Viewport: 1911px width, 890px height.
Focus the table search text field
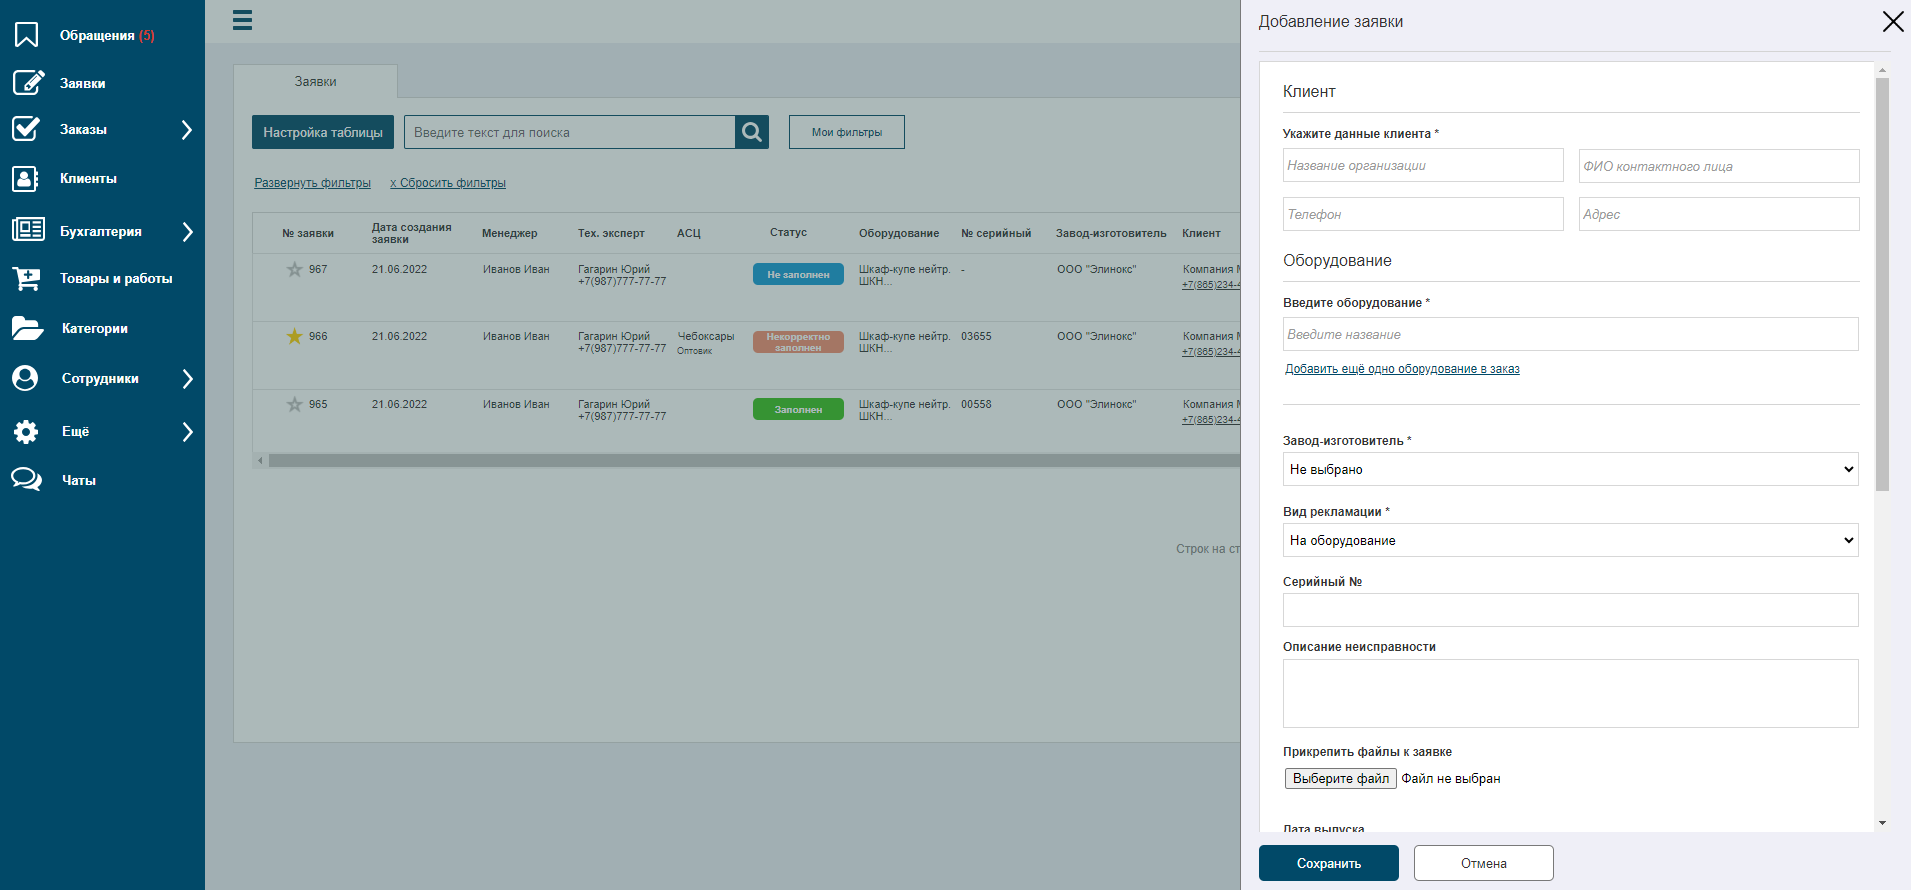pyautogui.click(x=569, y=132)
